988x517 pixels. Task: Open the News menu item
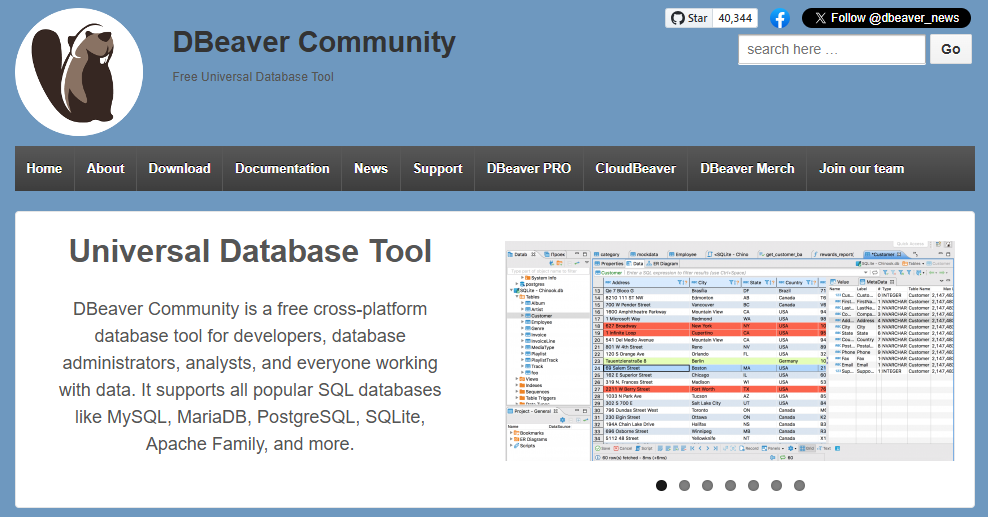(x=370, y=169)
